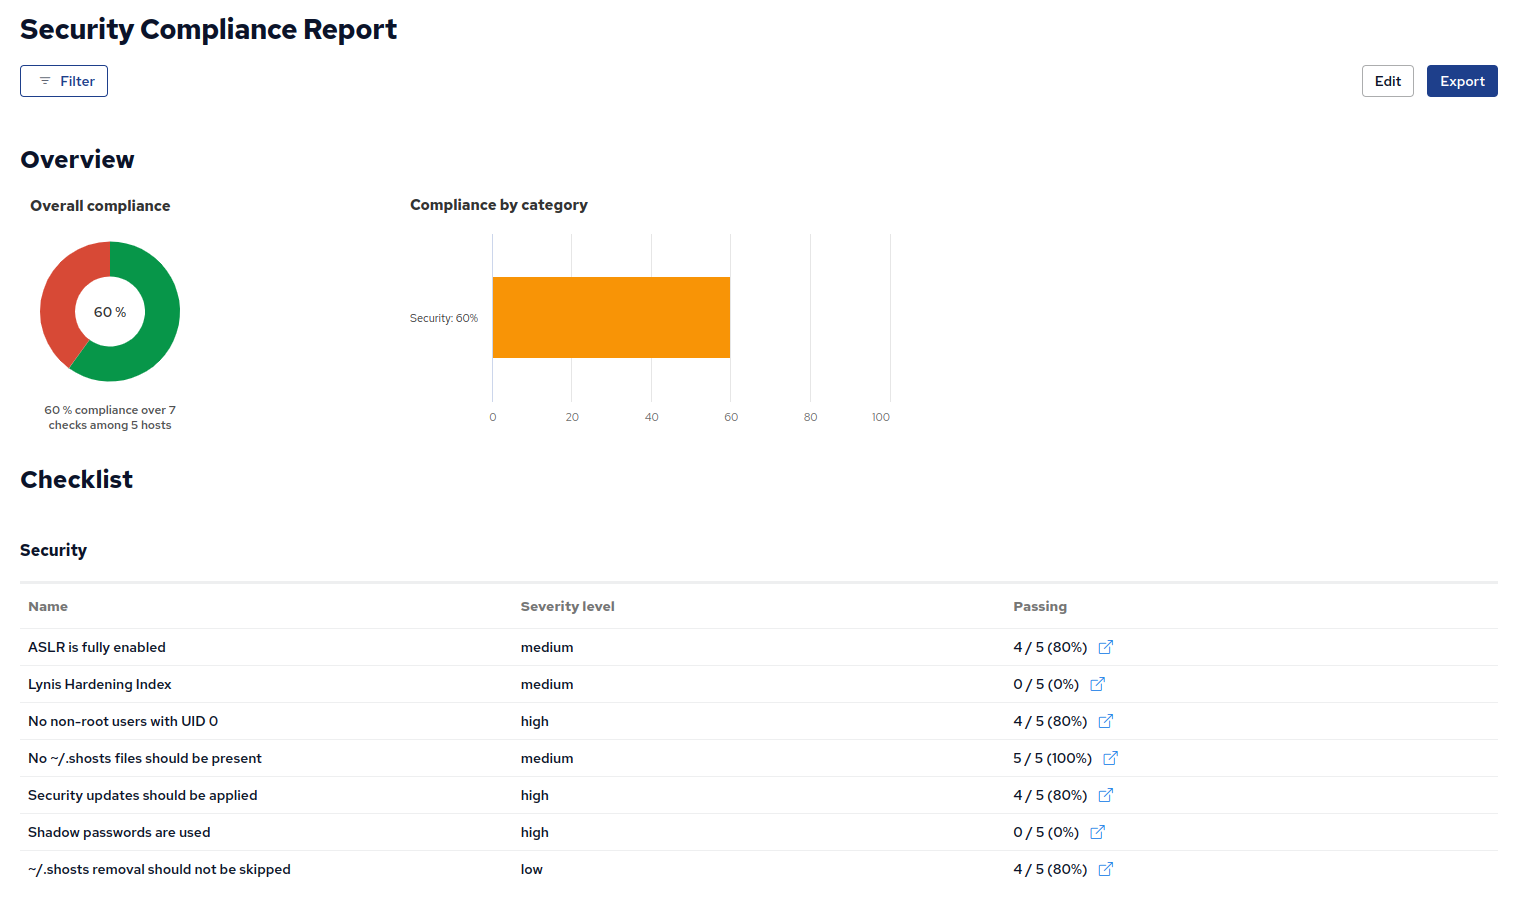Viewport: 1518px width, 899px height.
Task: Open external link icon for Shadow passwords are used
Action: (x=1097, y=832)
